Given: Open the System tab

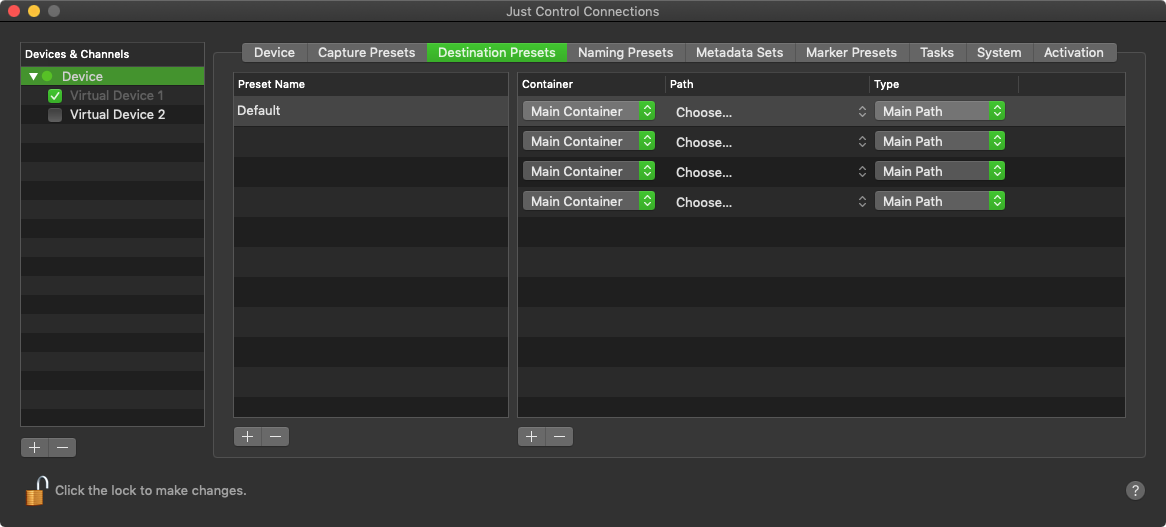Looking at the screenshot, I should tap(999, 53).
